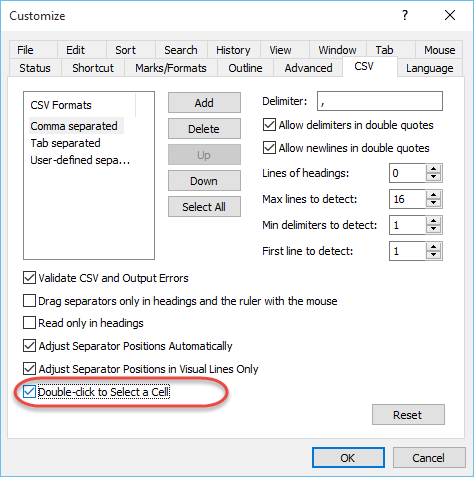Image resolution: width=474 pixels, height=477 pixels.
Task: Click the Add button
Action: (204, 103)
